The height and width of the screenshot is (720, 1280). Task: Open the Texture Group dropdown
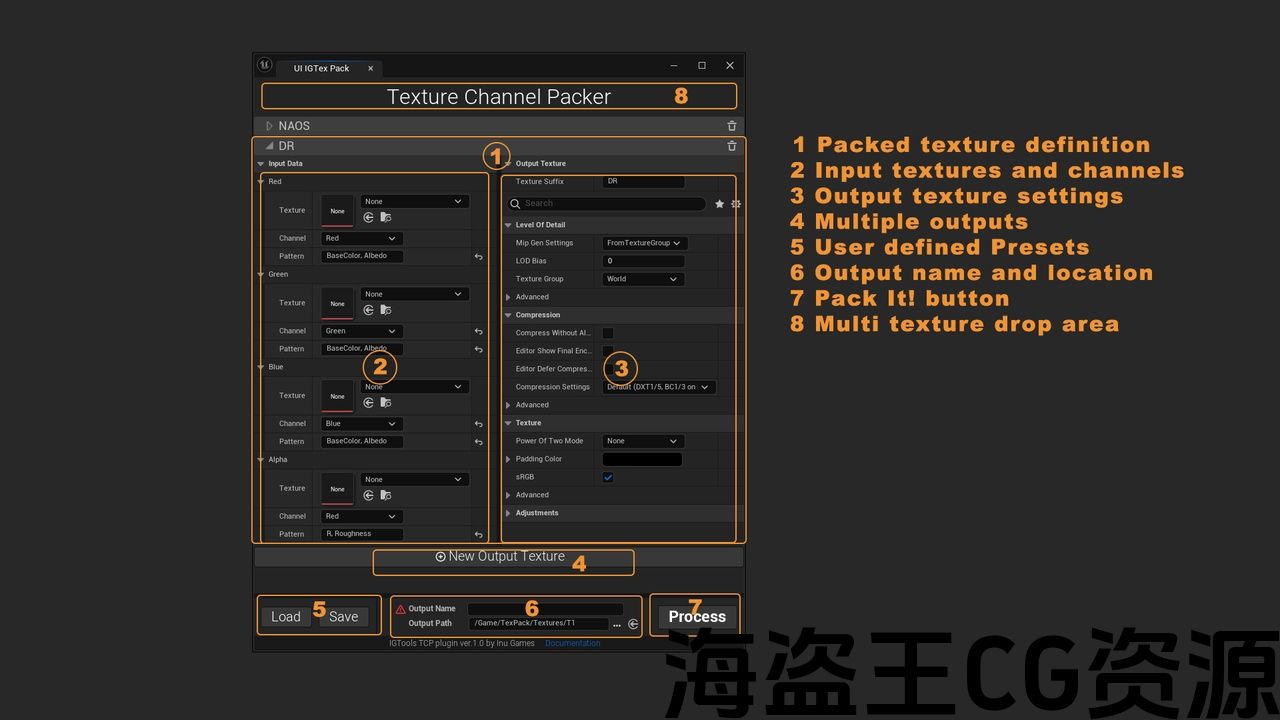644,279
